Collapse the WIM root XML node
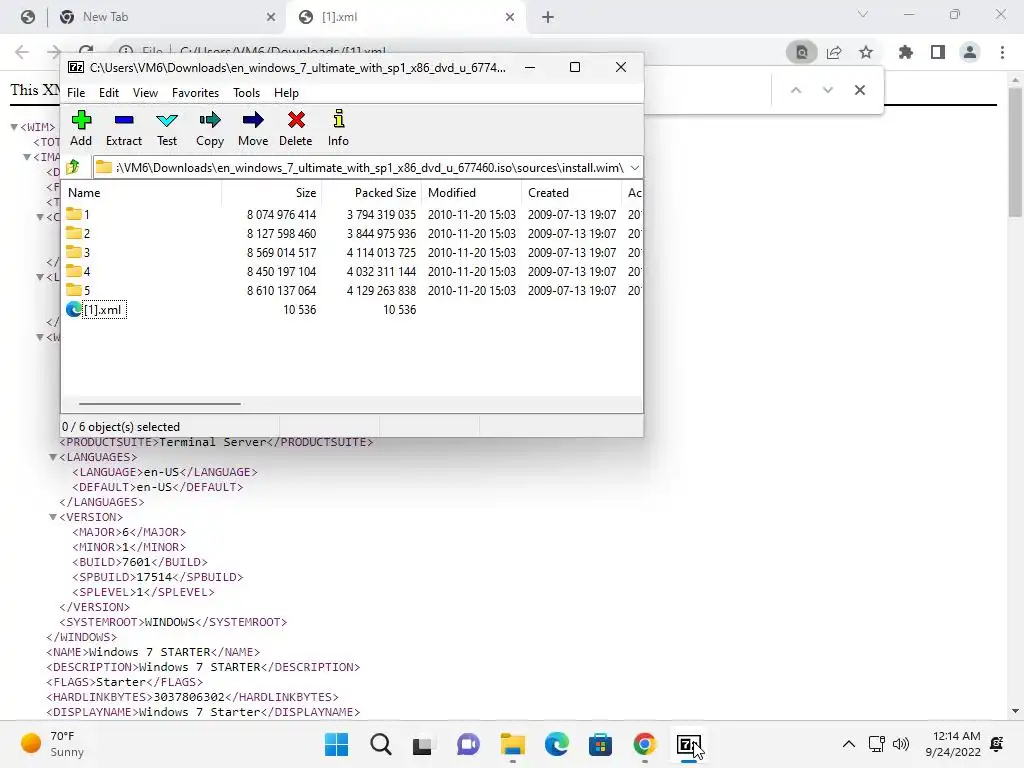 [14, 127]
